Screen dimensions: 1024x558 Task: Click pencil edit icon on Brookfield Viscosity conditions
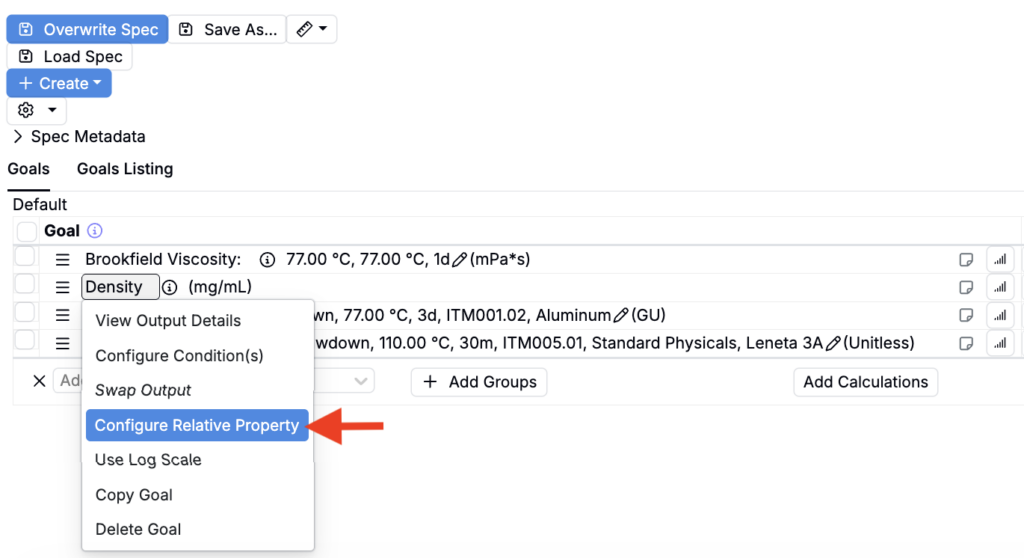pyautogui.click(x=459, y=260)
